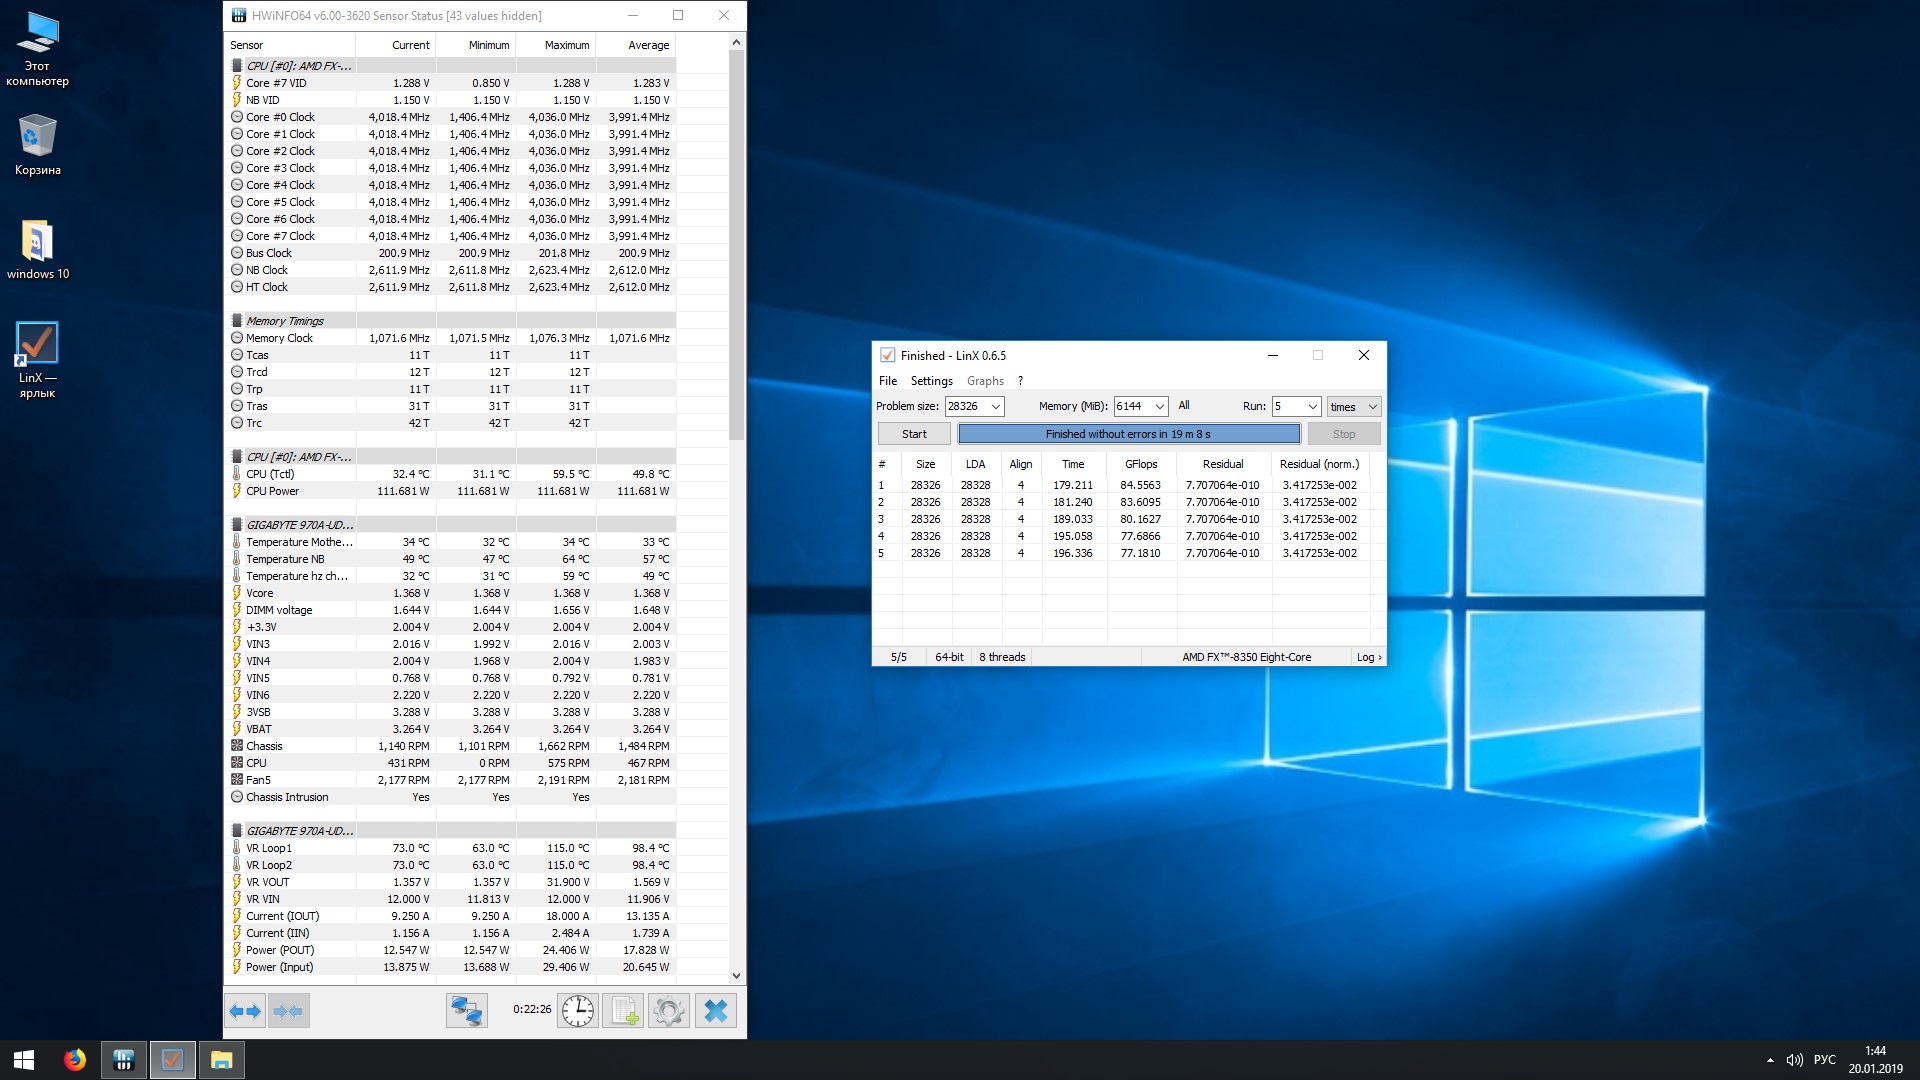The width and height of the screenshot is (1920, 1080).
Task: Click the expand columns arrows icon in HWiNFO
Action: [x=245, y=1011]
